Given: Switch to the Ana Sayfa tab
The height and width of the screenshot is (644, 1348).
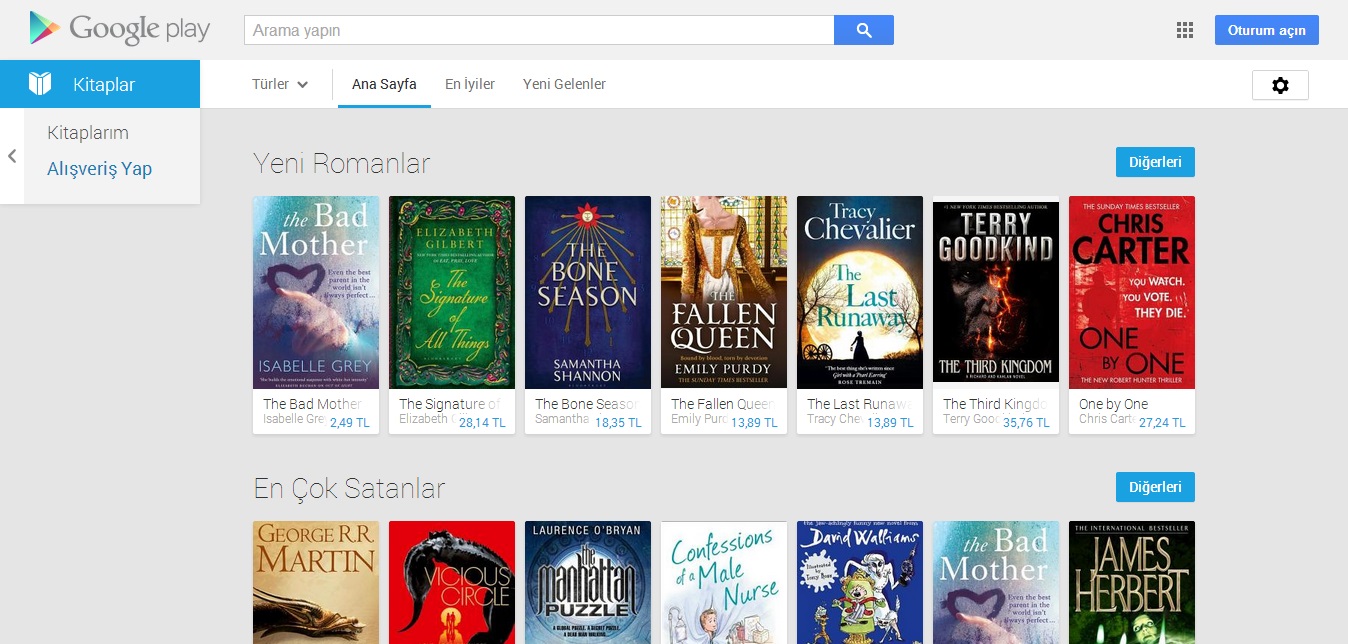Looking at the screenshot, I should click(384, 84).
